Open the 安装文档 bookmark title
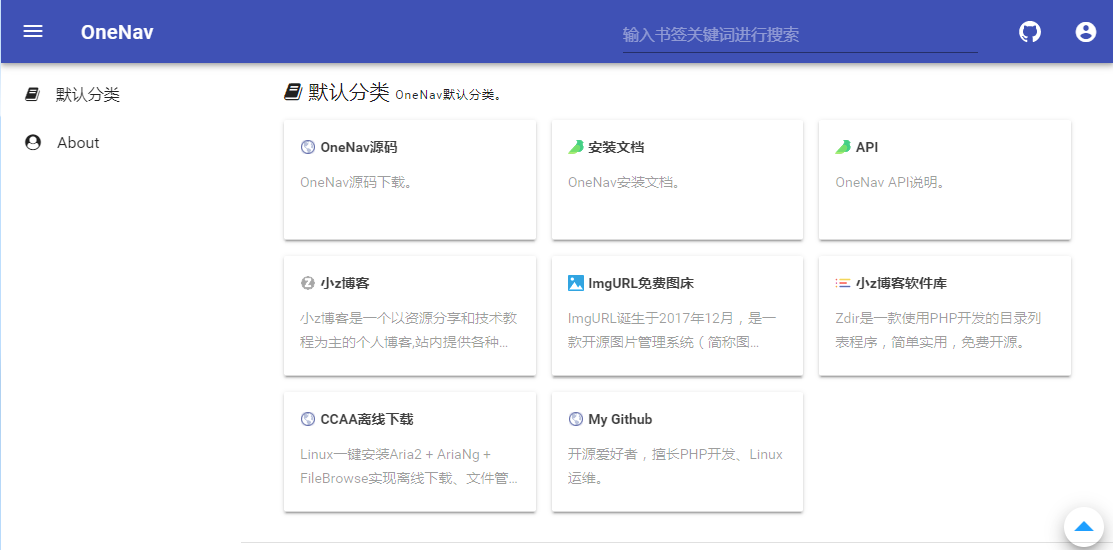 point(616,147)
